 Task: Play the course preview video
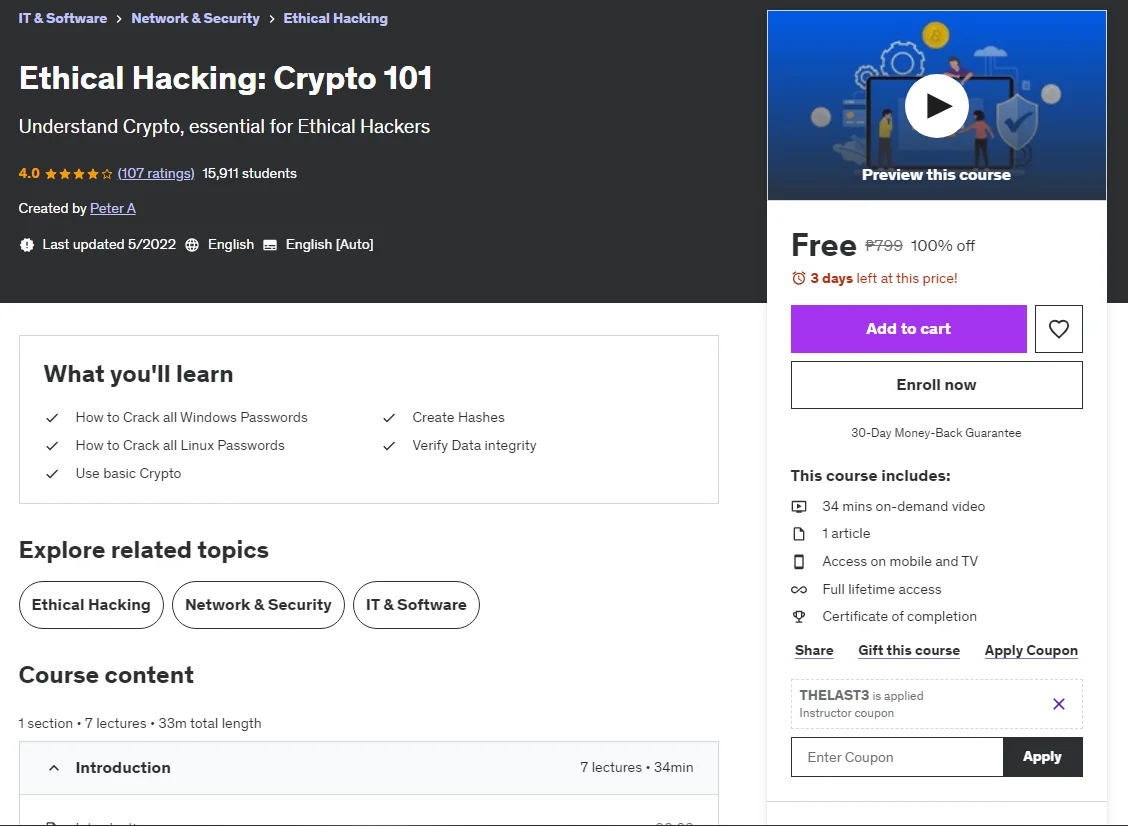(936, 106)
